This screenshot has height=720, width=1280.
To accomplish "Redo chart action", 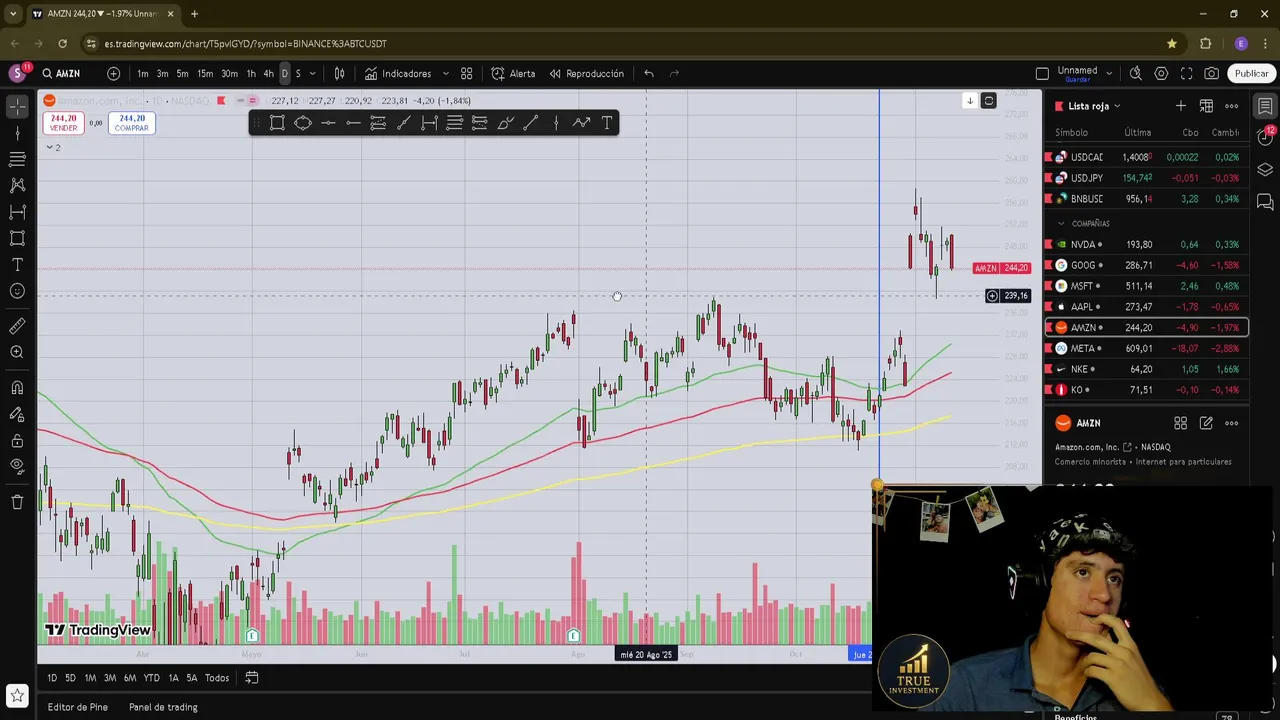I will tap(674, 73).
